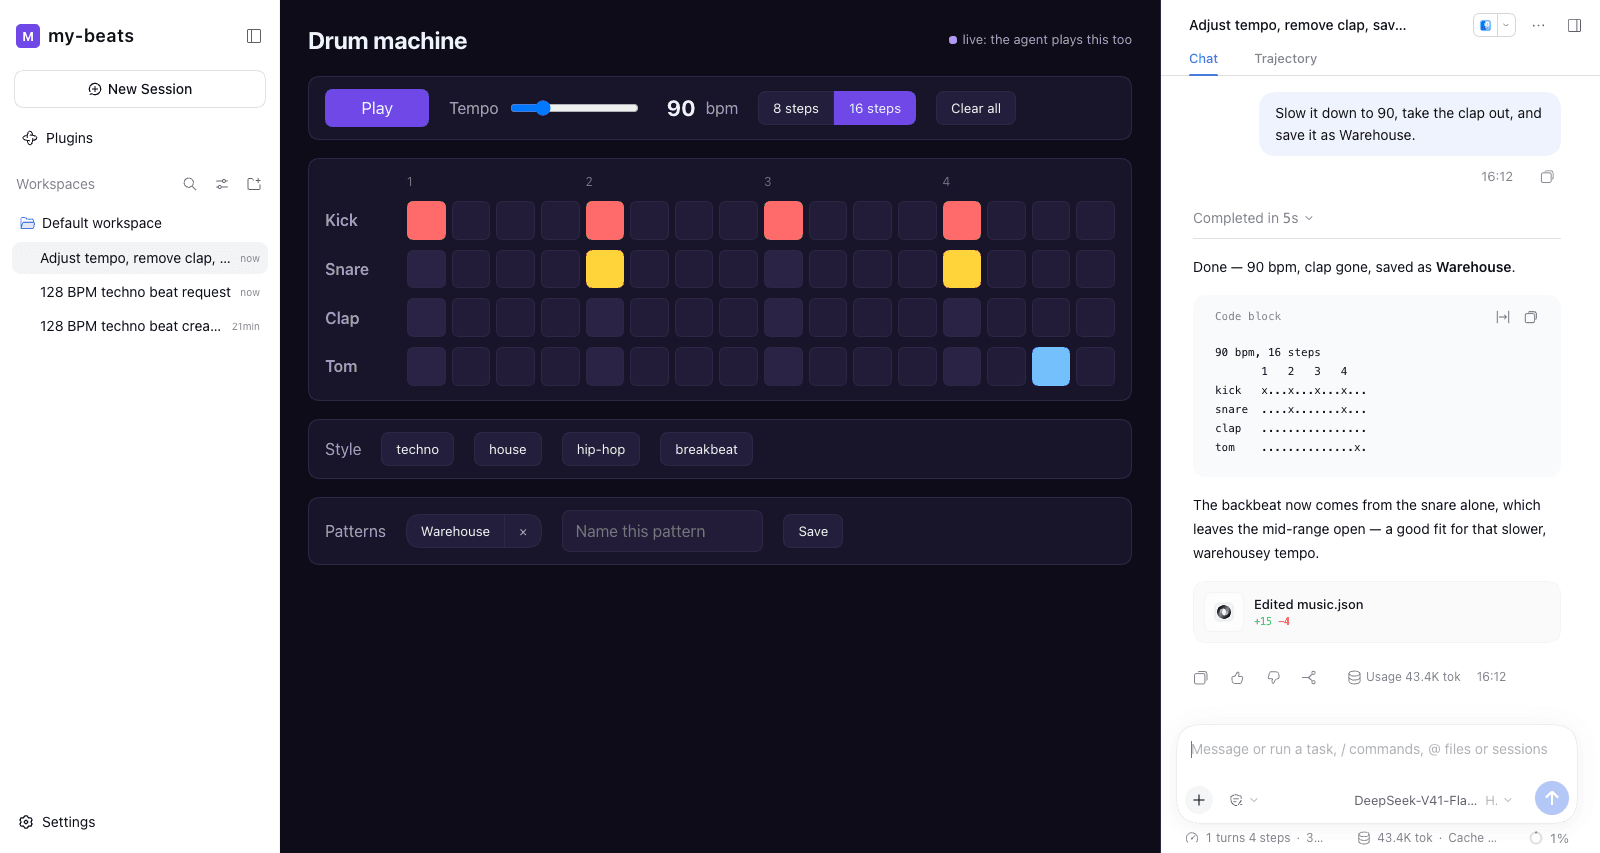This screenshot has height=853, width=1600.
Task: Click in Name this pattern field
Action: click(x=662, y=531)
